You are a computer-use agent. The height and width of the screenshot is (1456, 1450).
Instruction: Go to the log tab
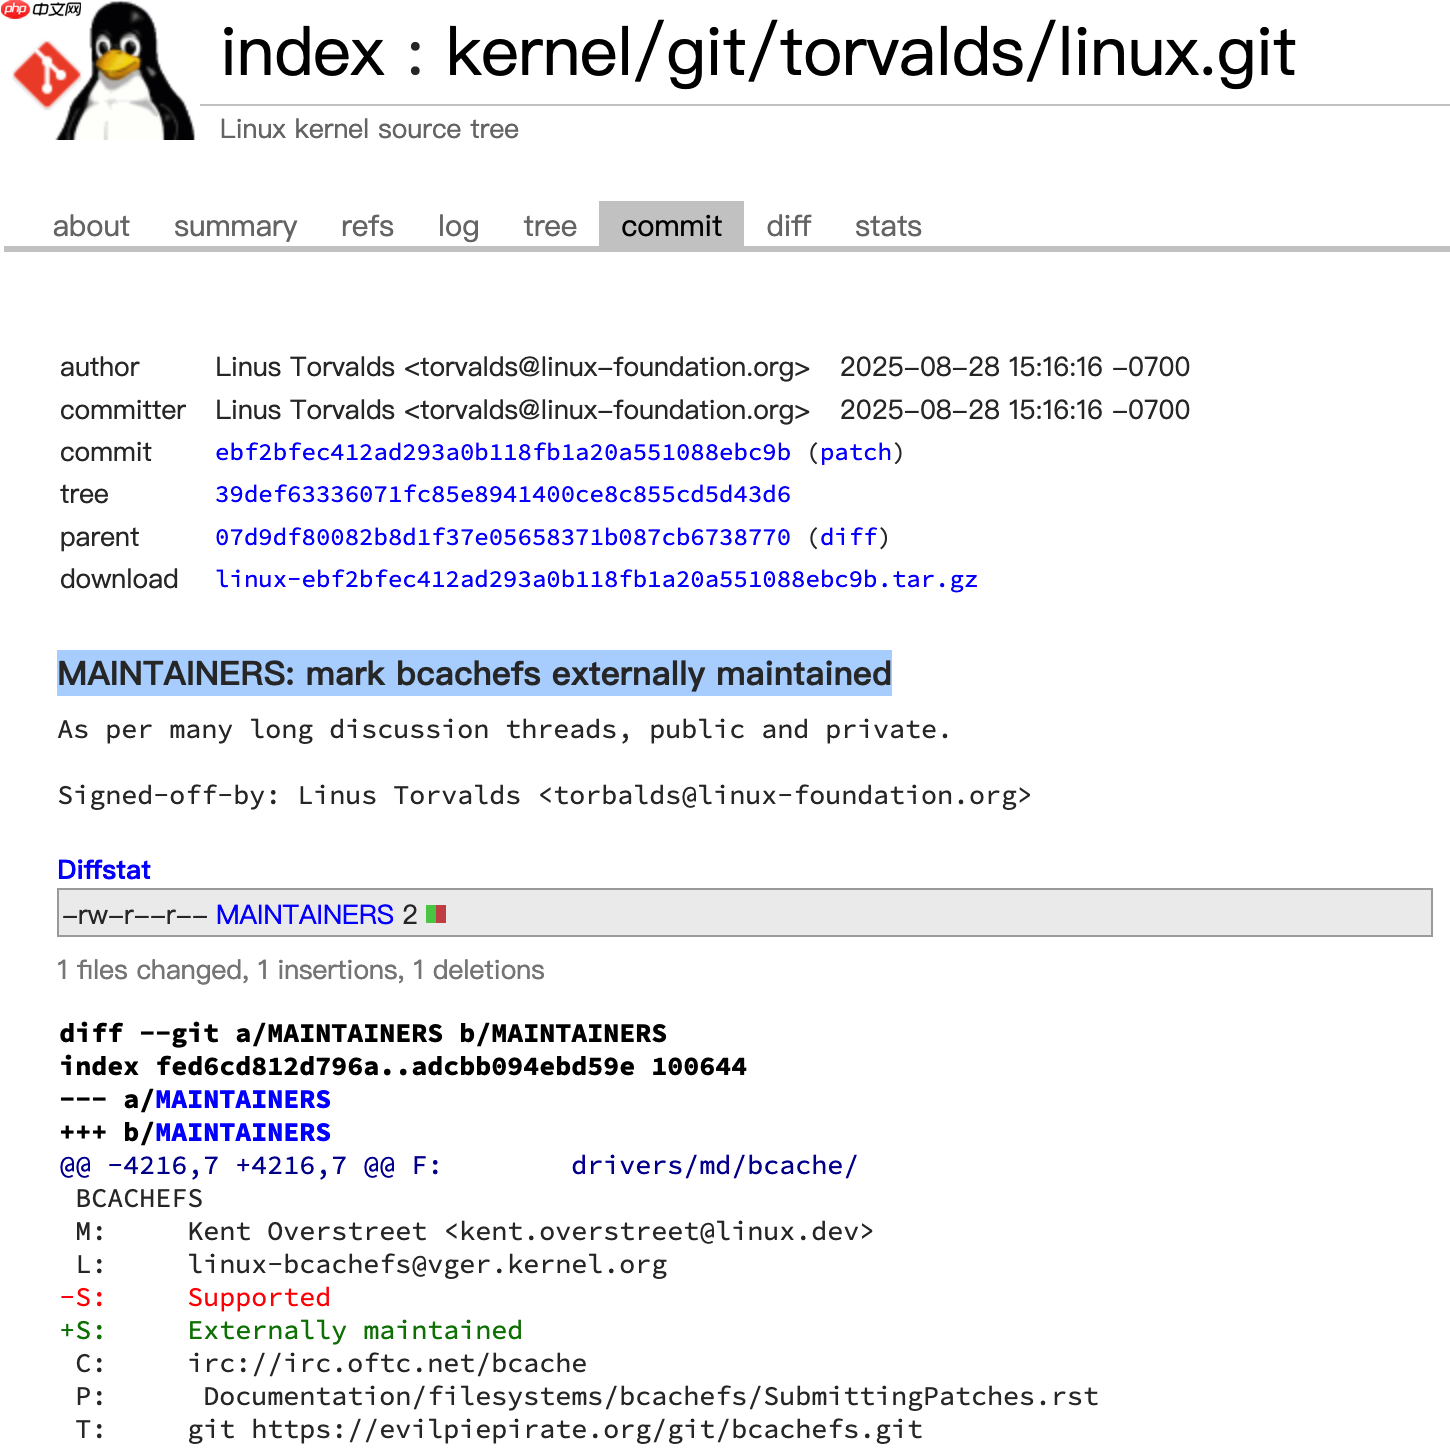click(458, 226)
